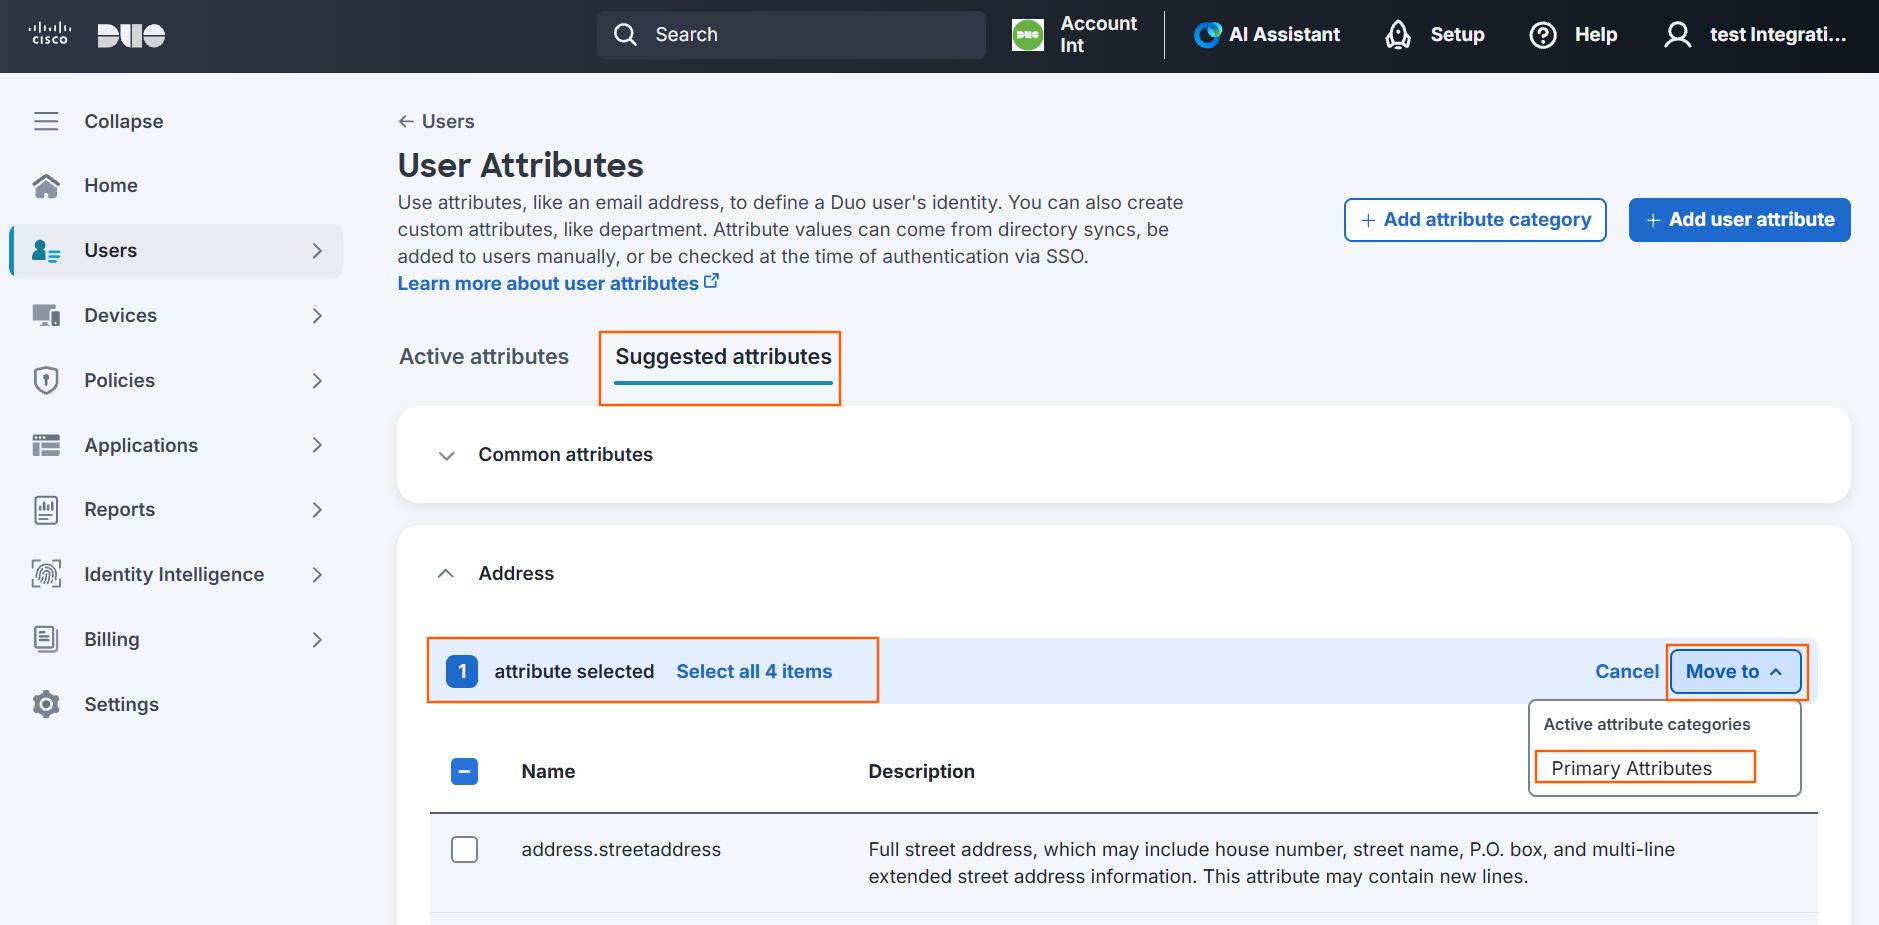1879x925 pixels.
Task: Open the AI Assistant icon
Action: tap(1207, 35)
